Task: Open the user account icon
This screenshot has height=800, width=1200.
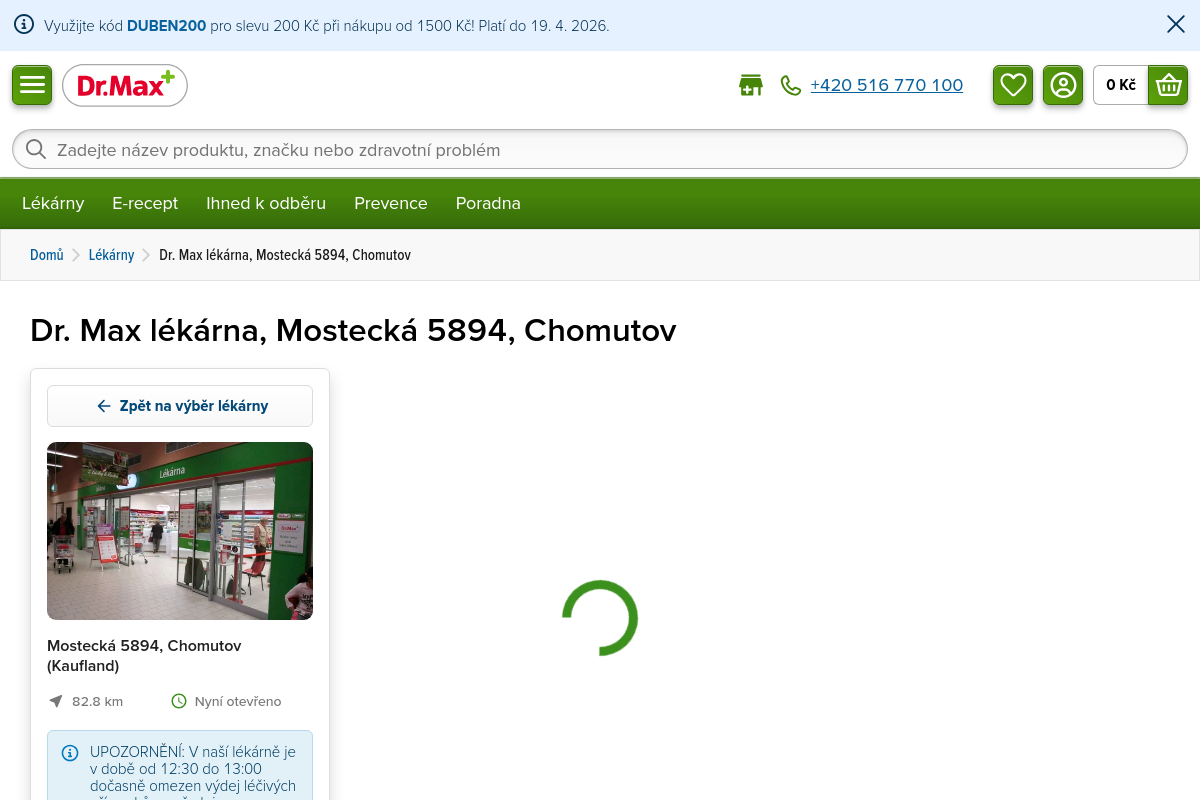Action: 1063,85
